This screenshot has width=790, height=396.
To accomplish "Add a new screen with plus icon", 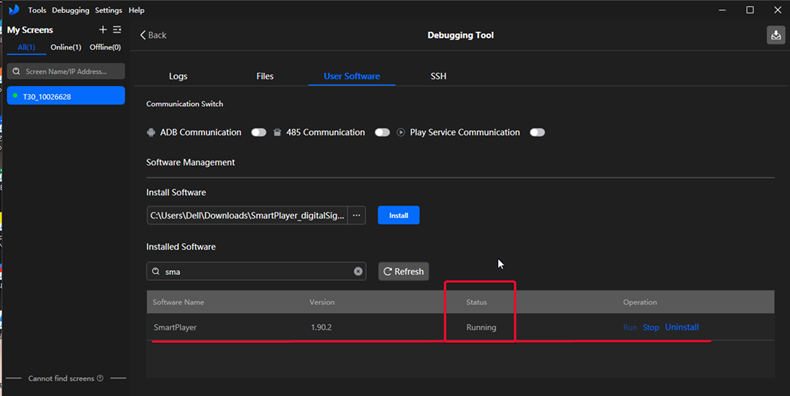I will [x=103, y=30].
